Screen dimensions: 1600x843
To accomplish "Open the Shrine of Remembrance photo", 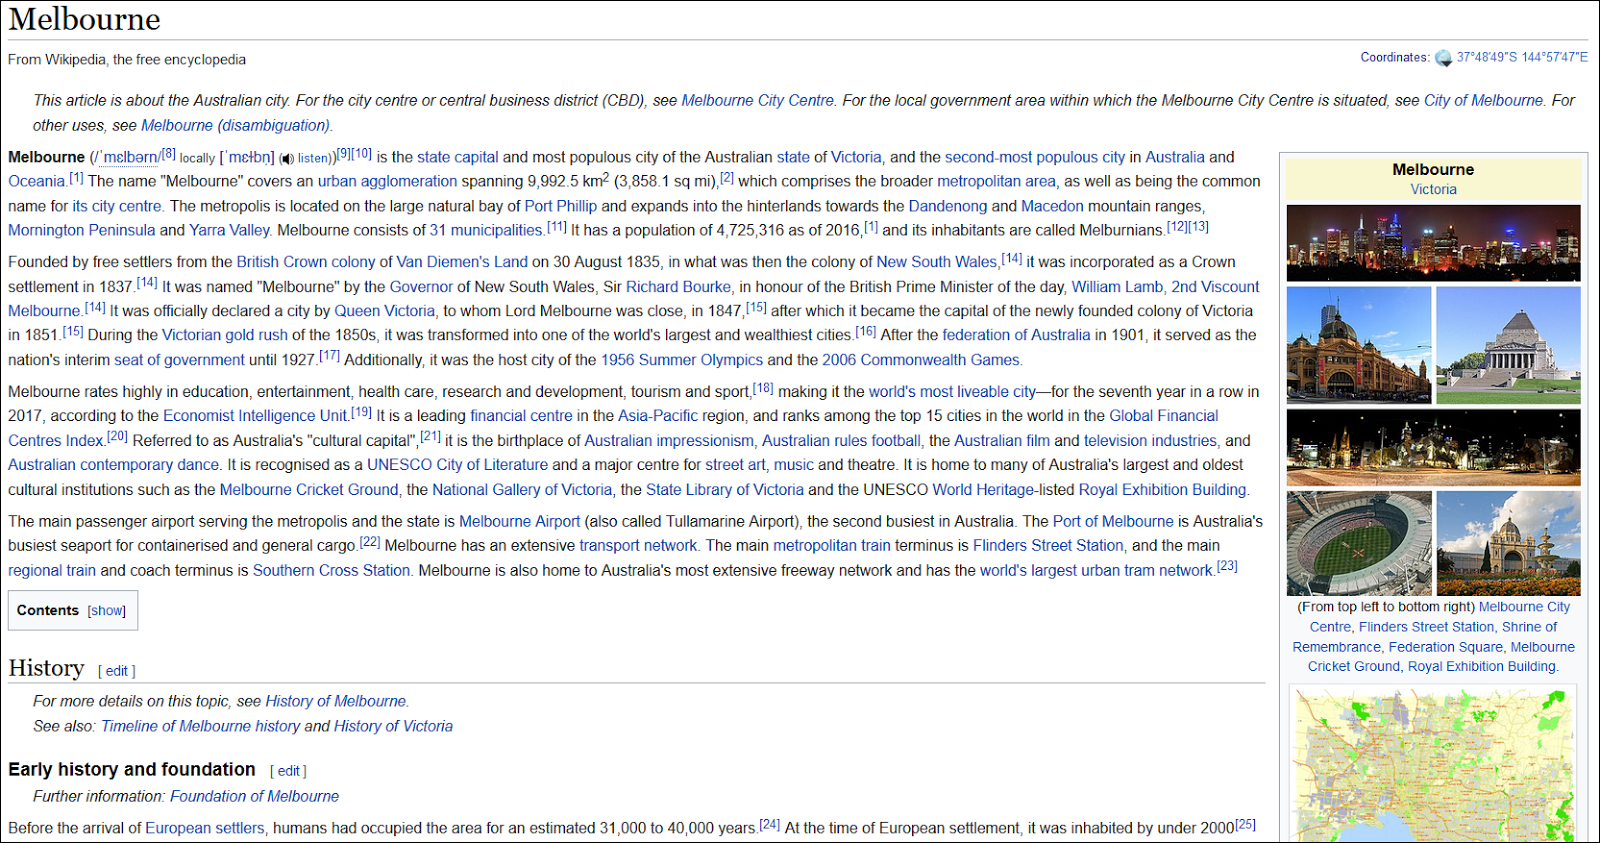I will tap(1508, 345).
